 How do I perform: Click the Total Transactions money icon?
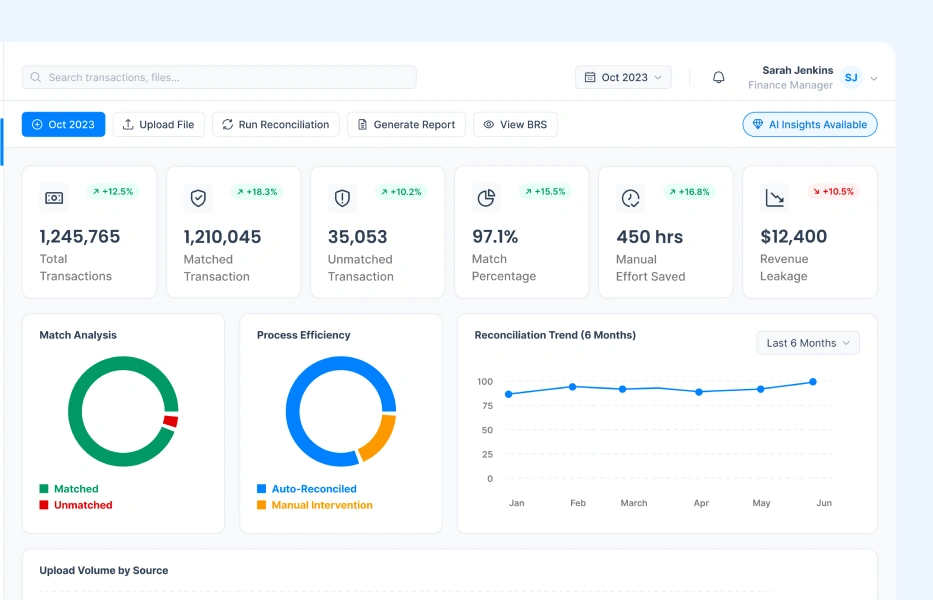[54, 198]
